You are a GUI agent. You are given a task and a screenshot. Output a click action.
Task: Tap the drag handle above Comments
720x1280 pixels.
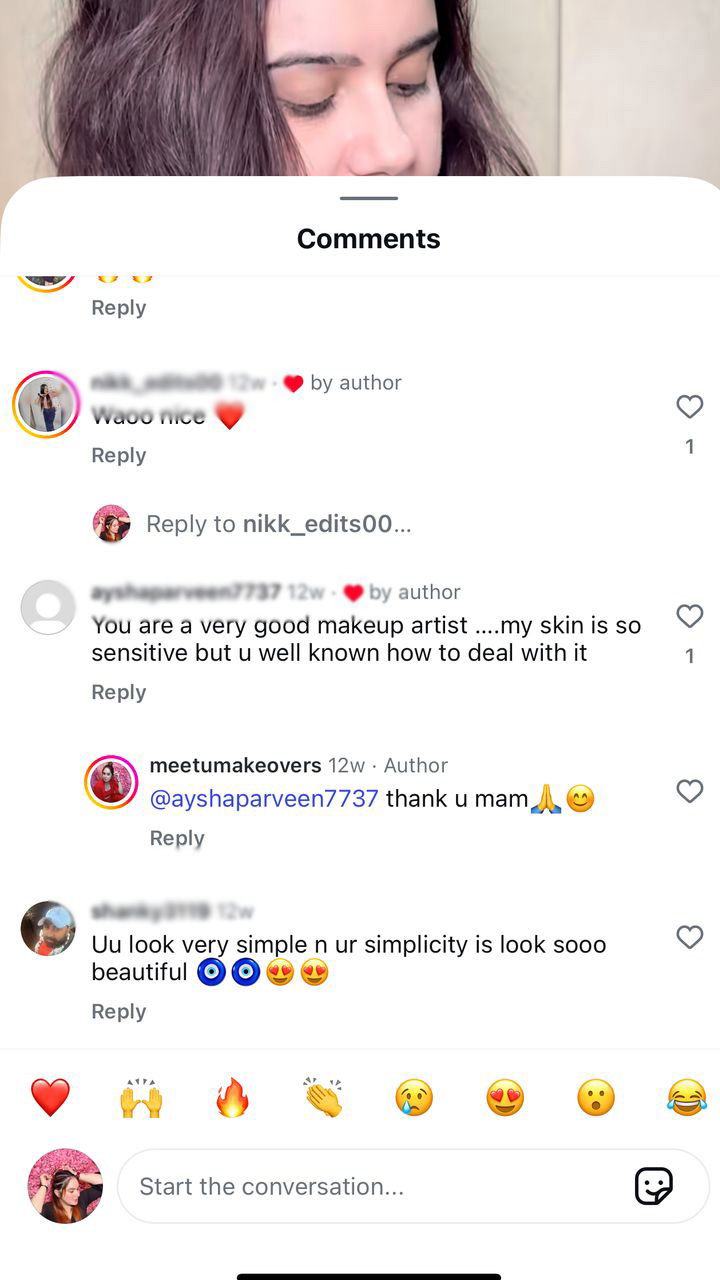click(368, 198)
